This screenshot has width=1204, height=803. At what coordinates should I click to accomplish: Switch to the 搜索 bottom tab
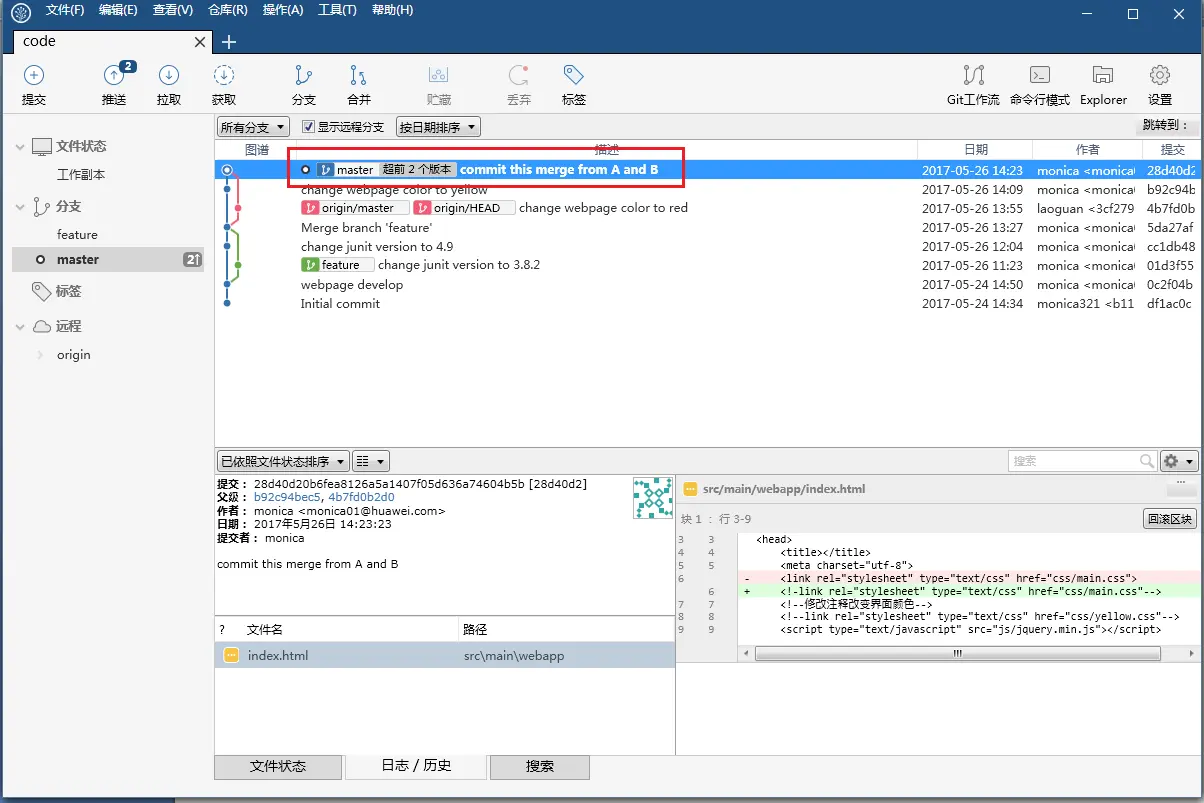pyautogui.click(x=539, y=766)
